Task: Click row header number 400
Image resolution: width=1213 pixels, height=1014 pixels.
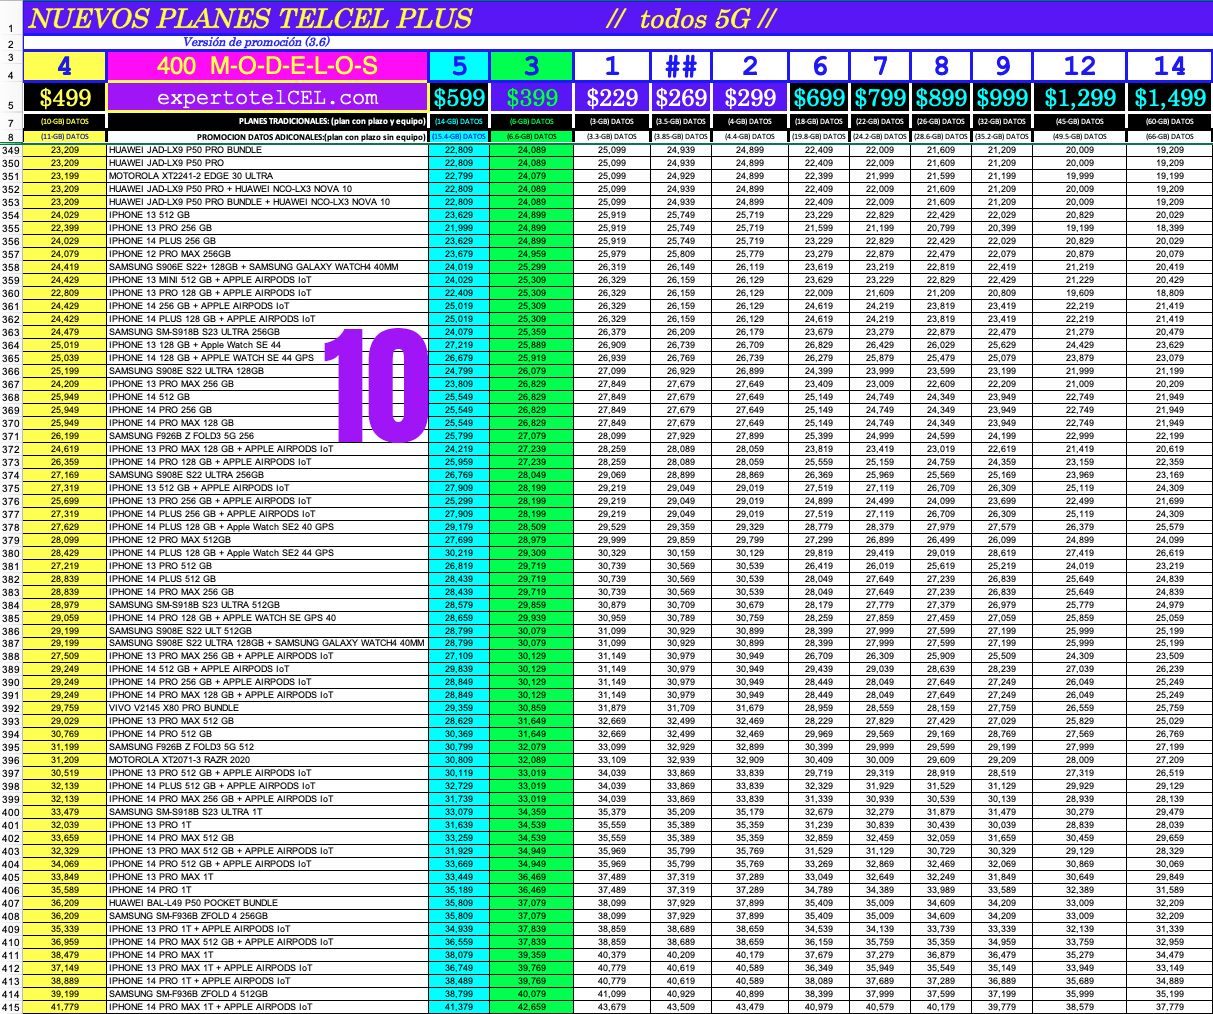Action: tap(11, 812)
